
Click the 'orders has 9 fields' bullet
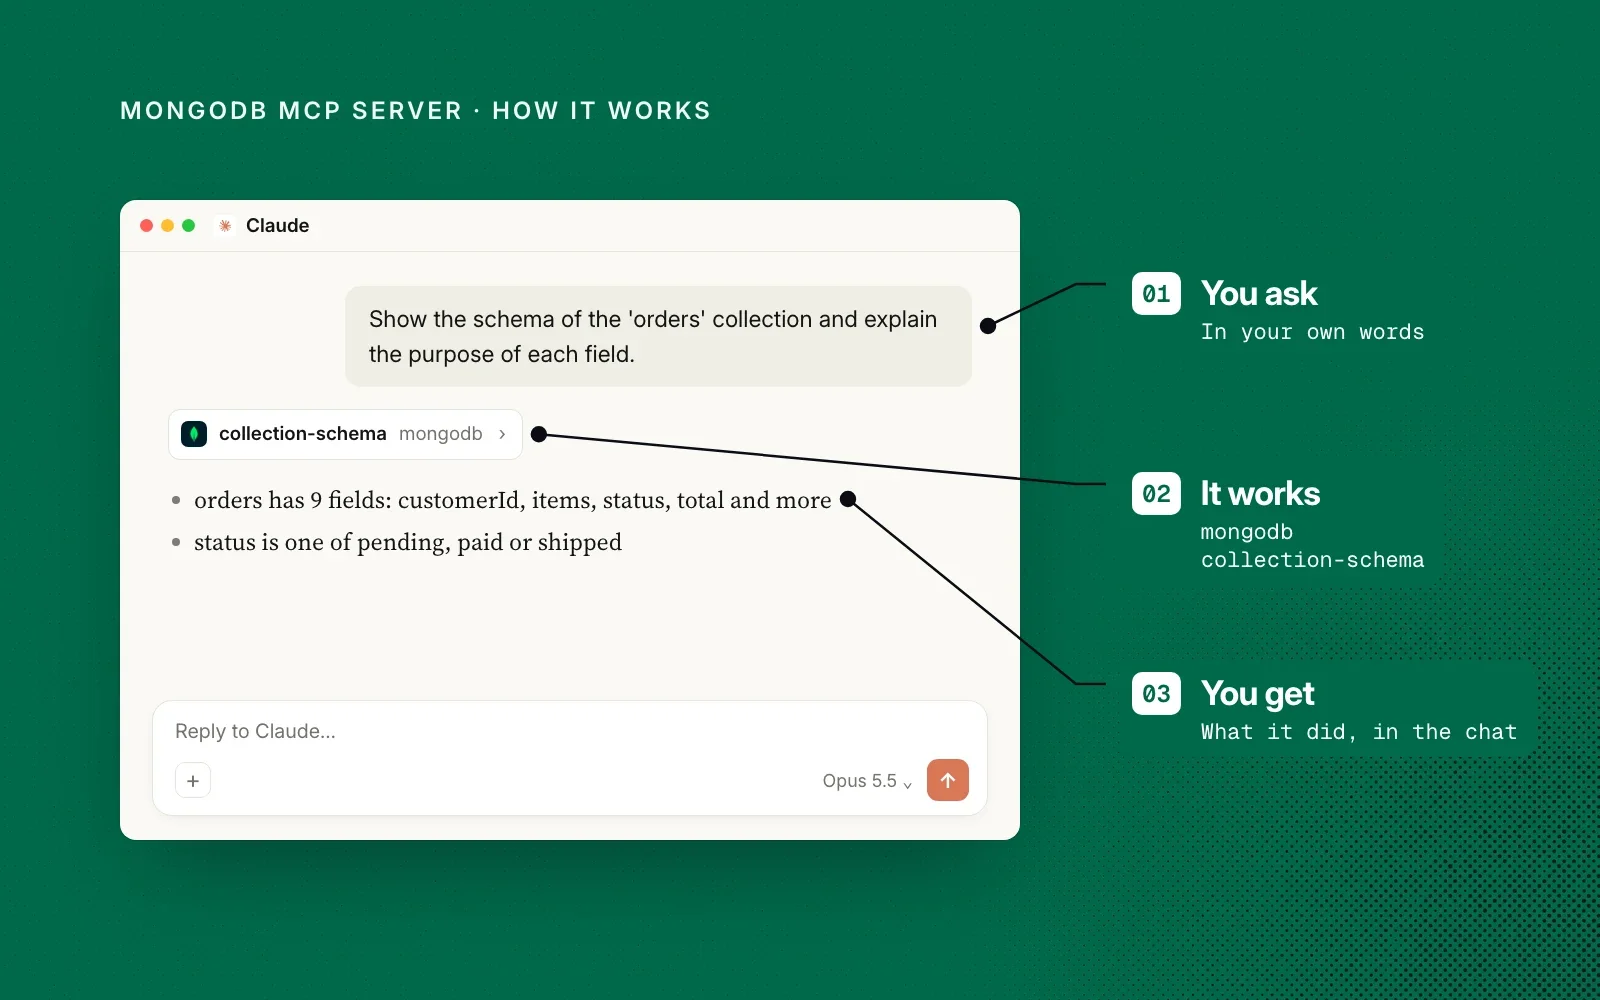point(512,500)
